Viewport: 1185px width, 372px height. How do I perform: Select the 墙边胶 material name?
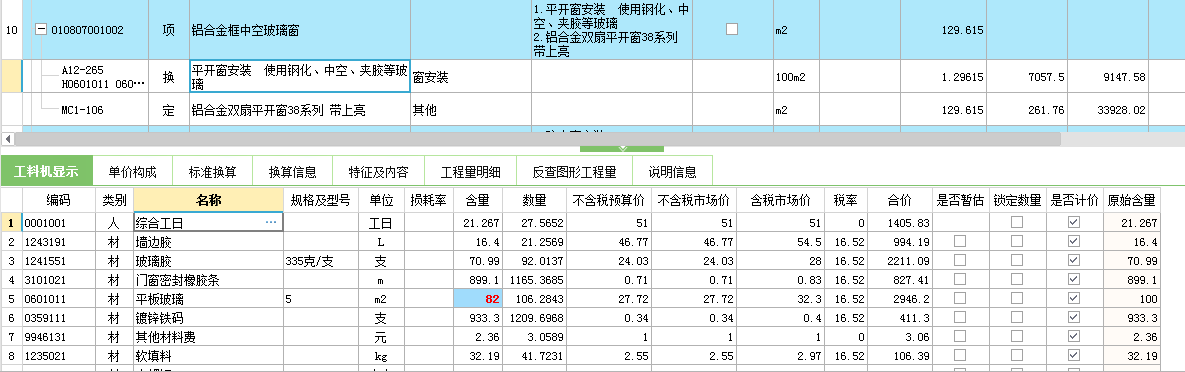pos(153,242)
